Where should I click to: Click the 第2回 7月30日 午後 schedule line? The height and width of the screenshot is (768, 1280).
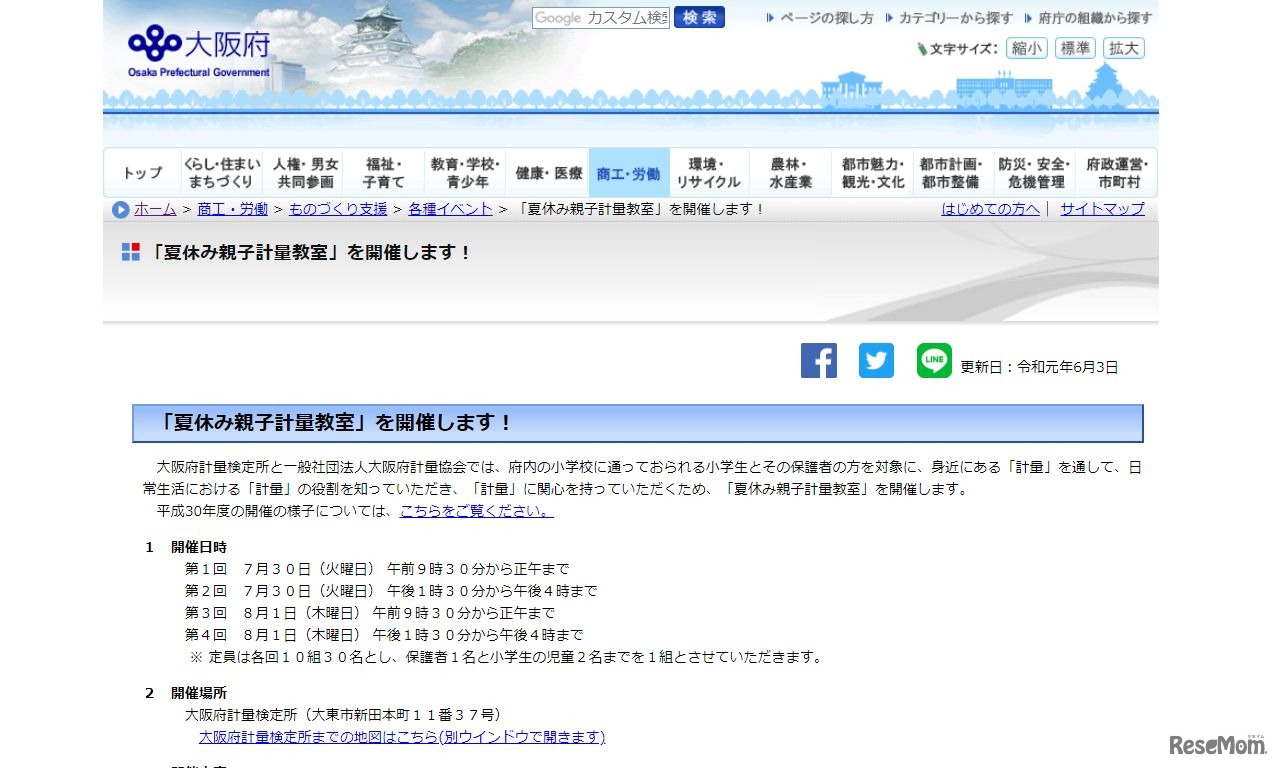[391, 591]
